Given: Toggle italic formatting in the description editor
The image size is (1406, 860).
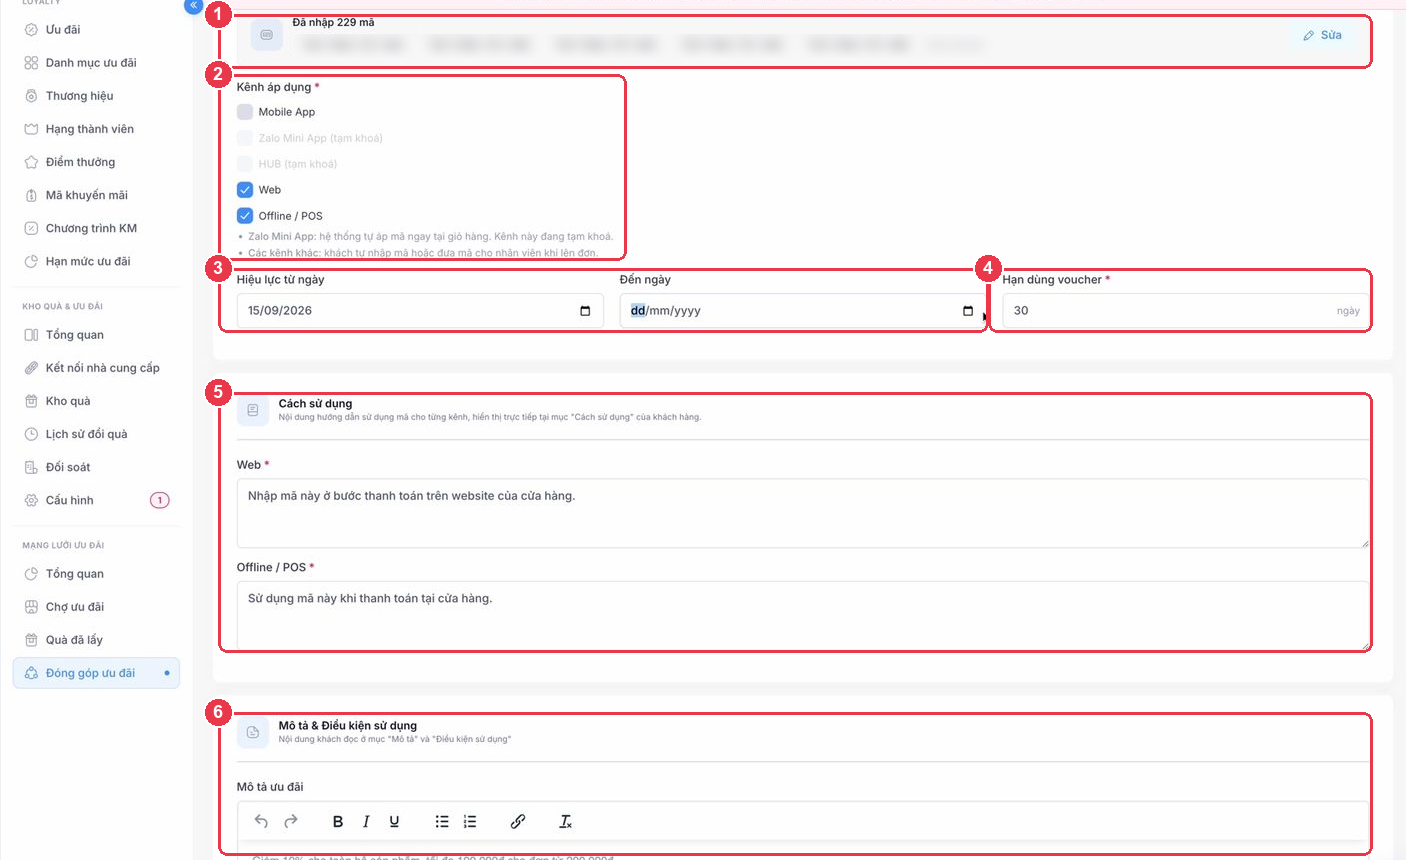Looking at the screenshot, I should pyautogui.click(x=366, y=821).
